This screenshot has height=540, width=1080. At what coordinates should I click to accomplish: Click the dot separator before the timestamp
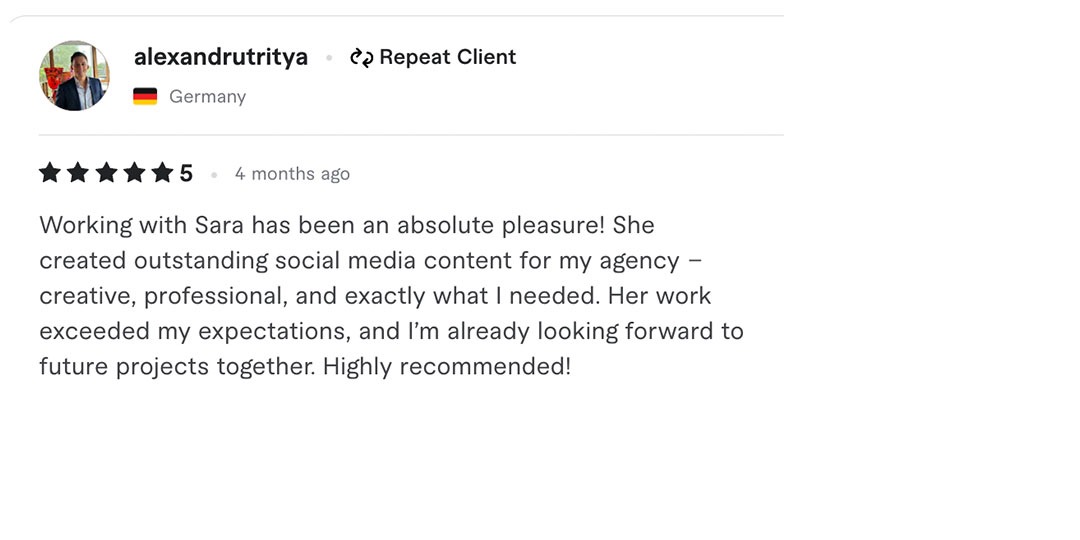[214, 175]
